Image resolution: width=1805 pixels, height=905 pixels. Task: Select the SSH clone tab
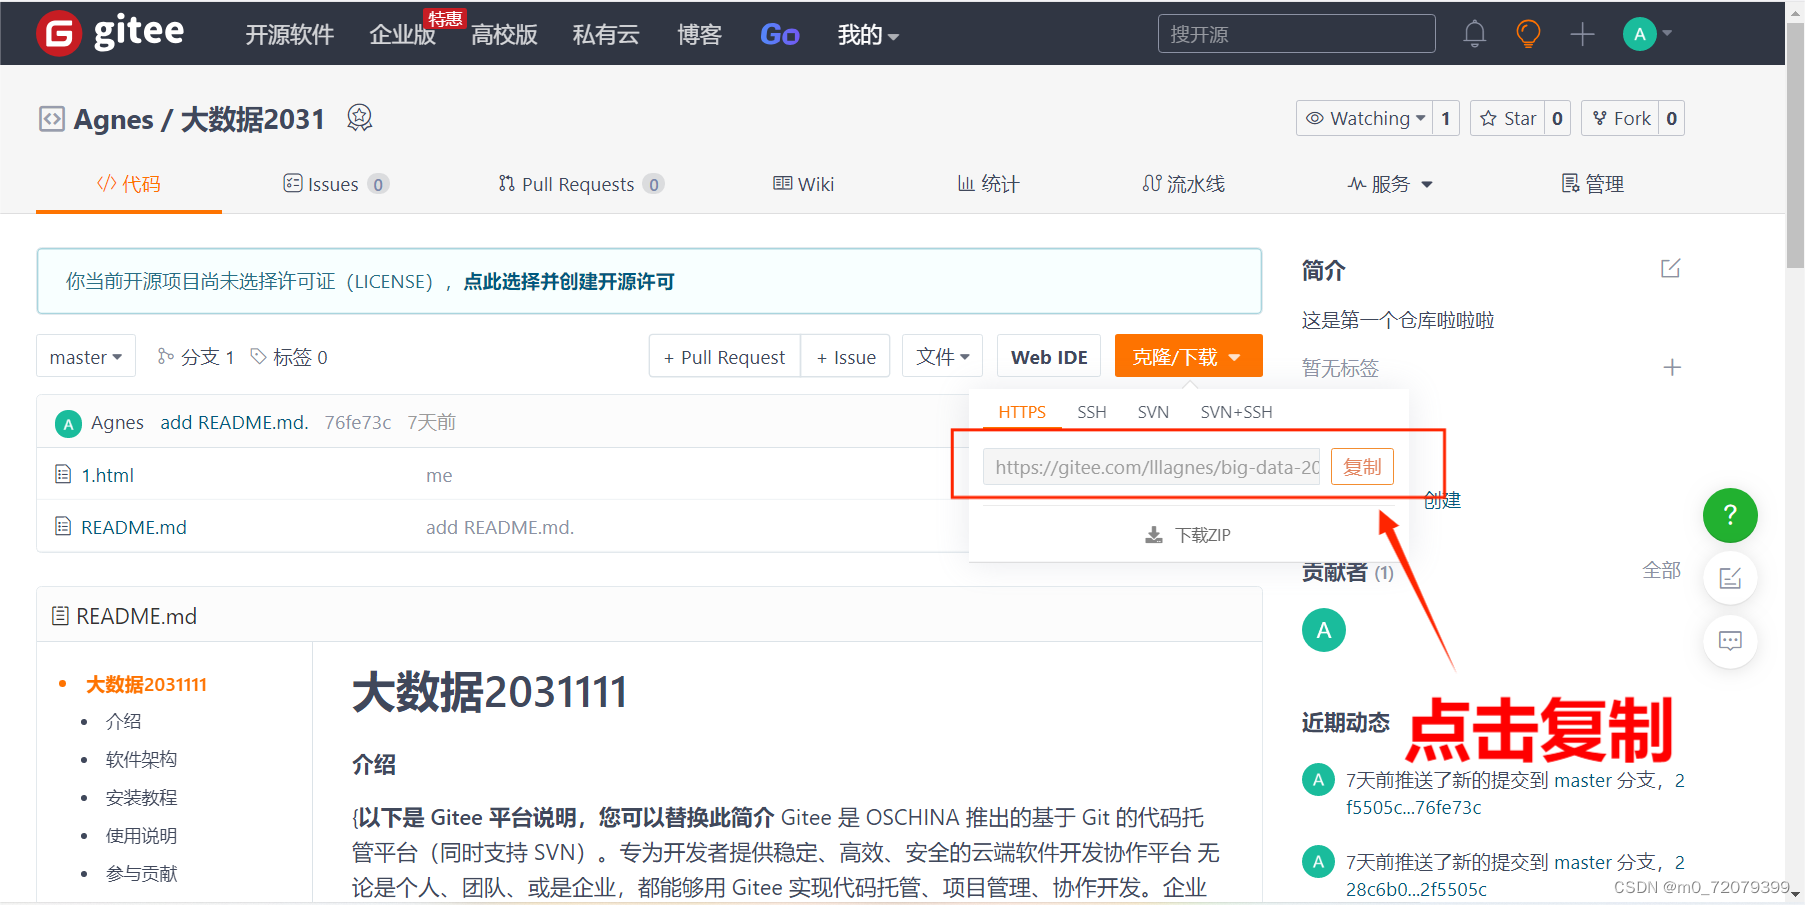tap(1092, 412)
